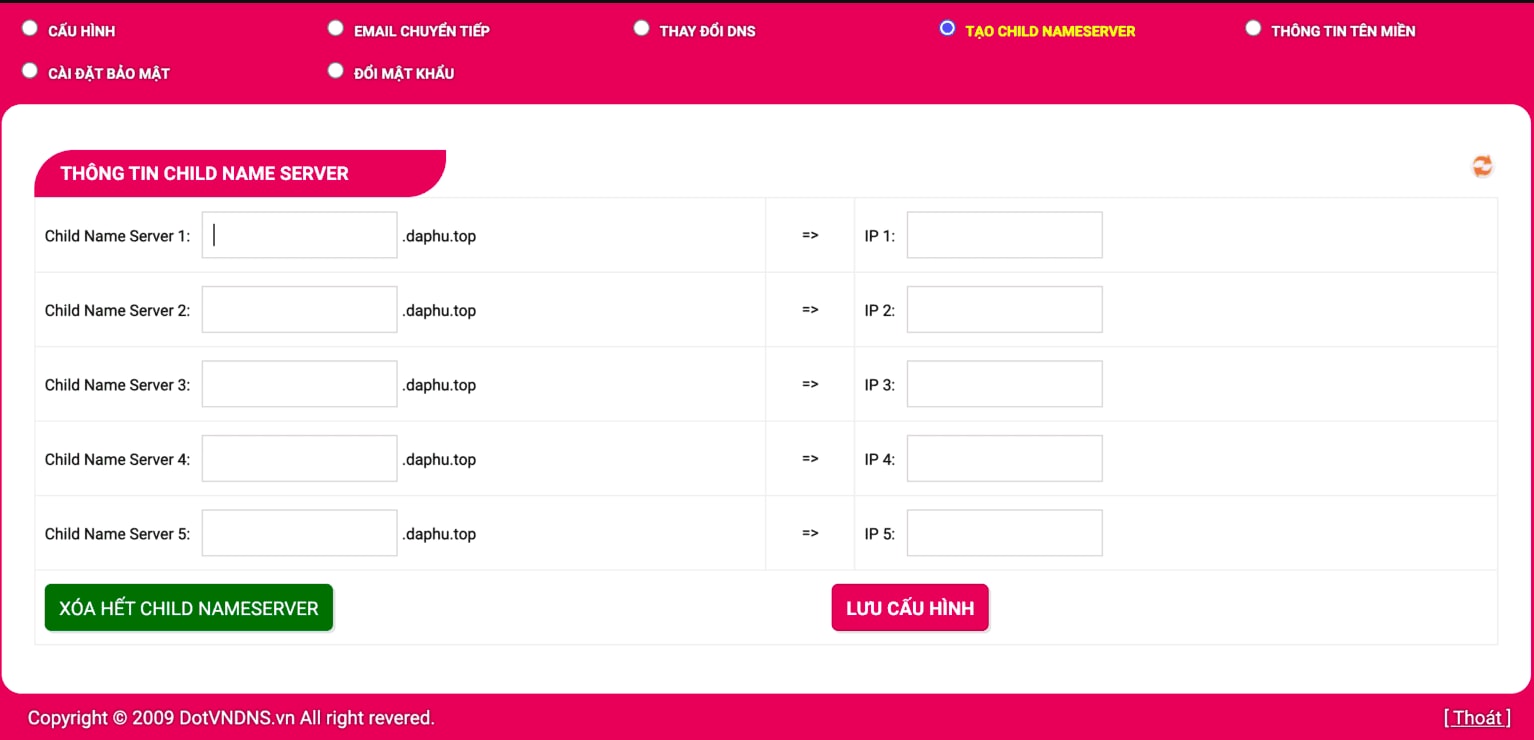Click the Child Name Server 2 input

coord(300,310)
